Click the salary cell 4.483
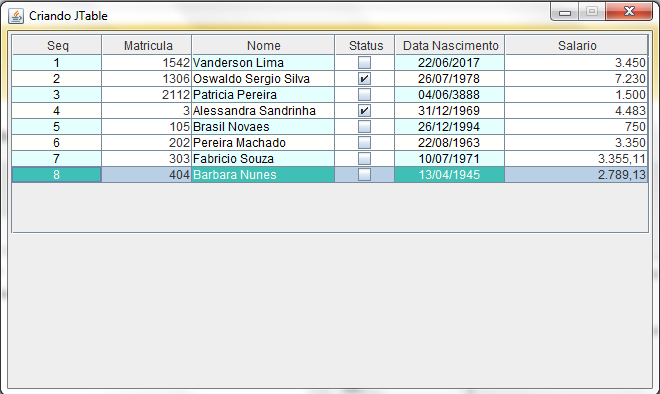 tap(576, 111)
